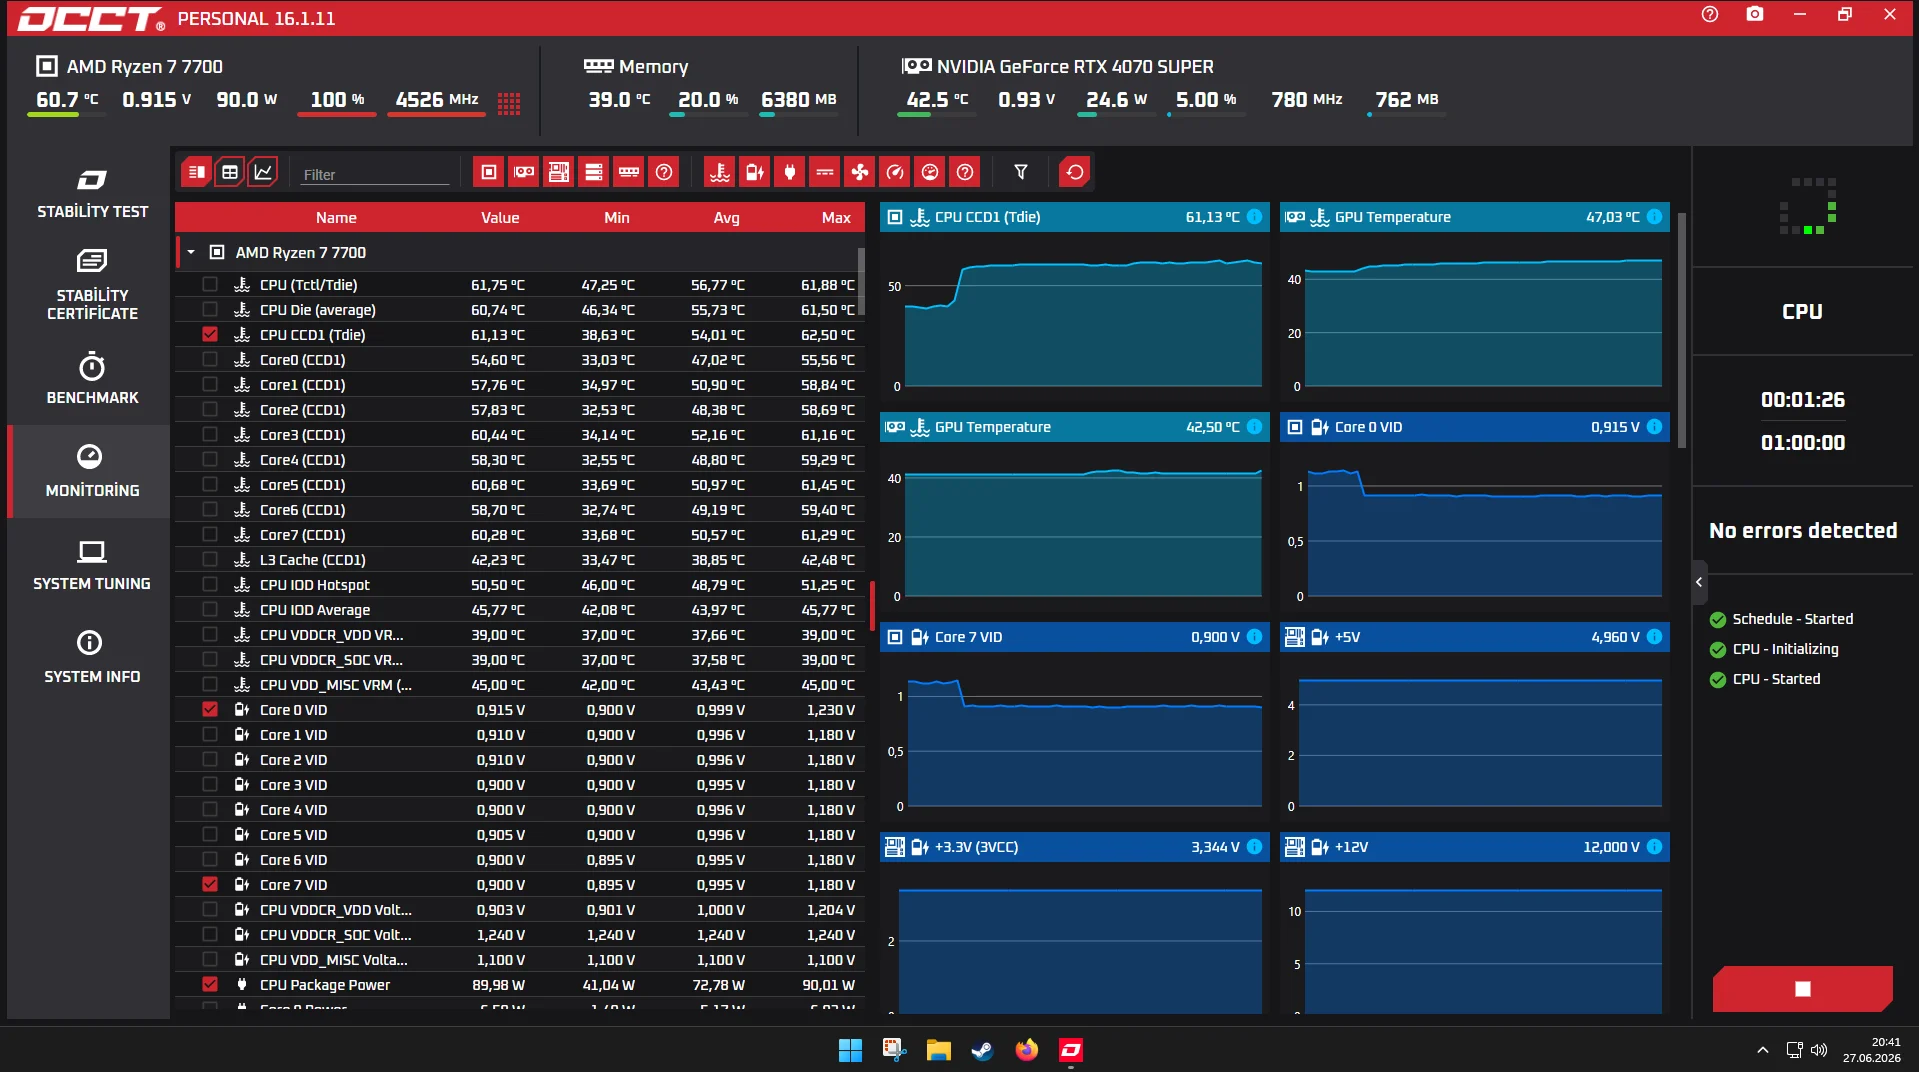
Task: Uncheck Core 0 VID checkbox
Action: (210, 709)
